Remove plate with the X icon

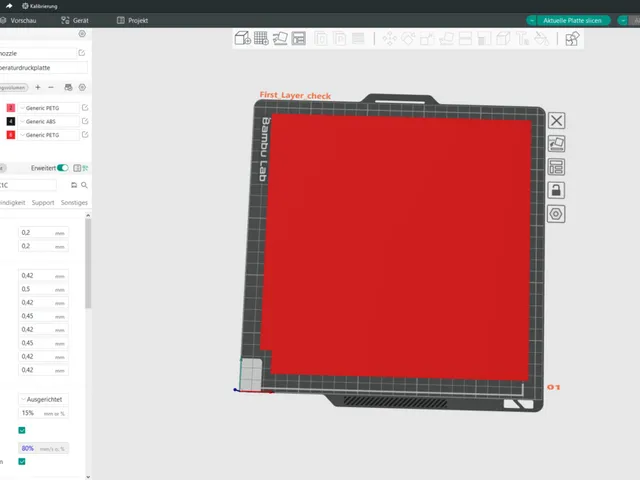point(556,120)
